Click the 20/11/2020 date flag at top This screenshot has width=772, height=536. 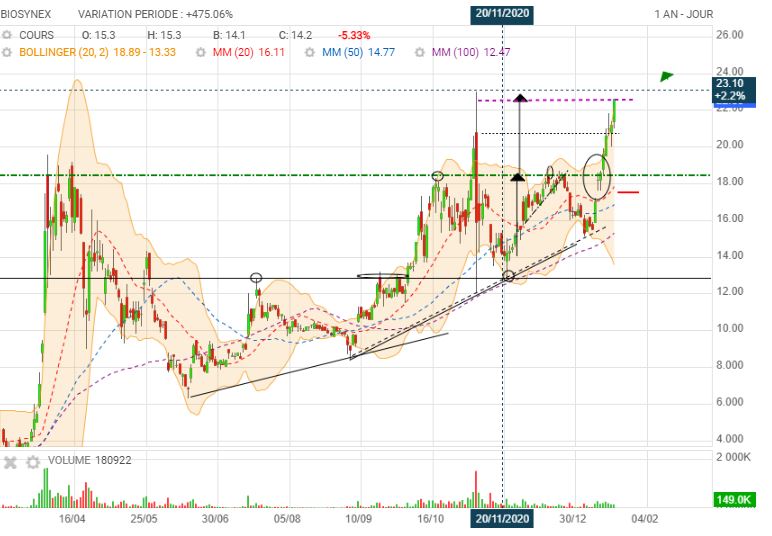click(502, 14)
